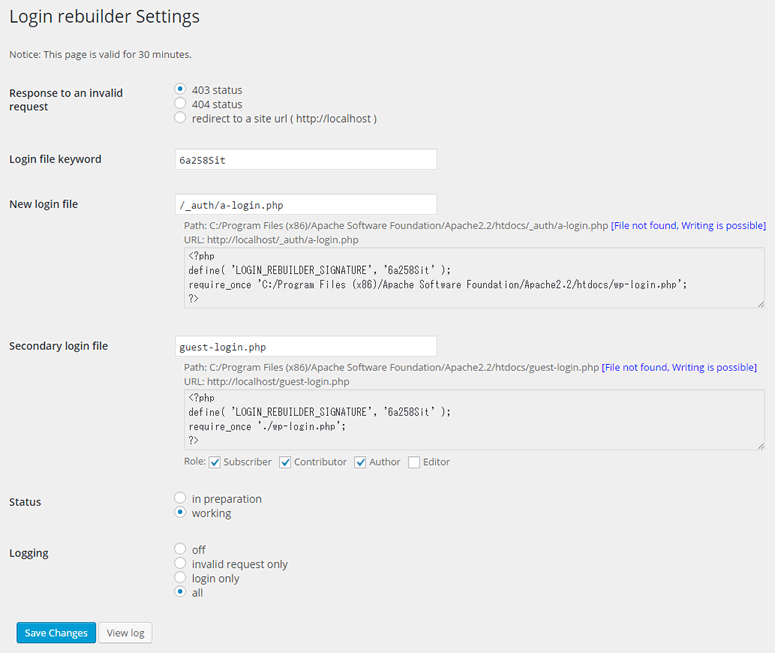Choose login only logging option

(180, 578)
